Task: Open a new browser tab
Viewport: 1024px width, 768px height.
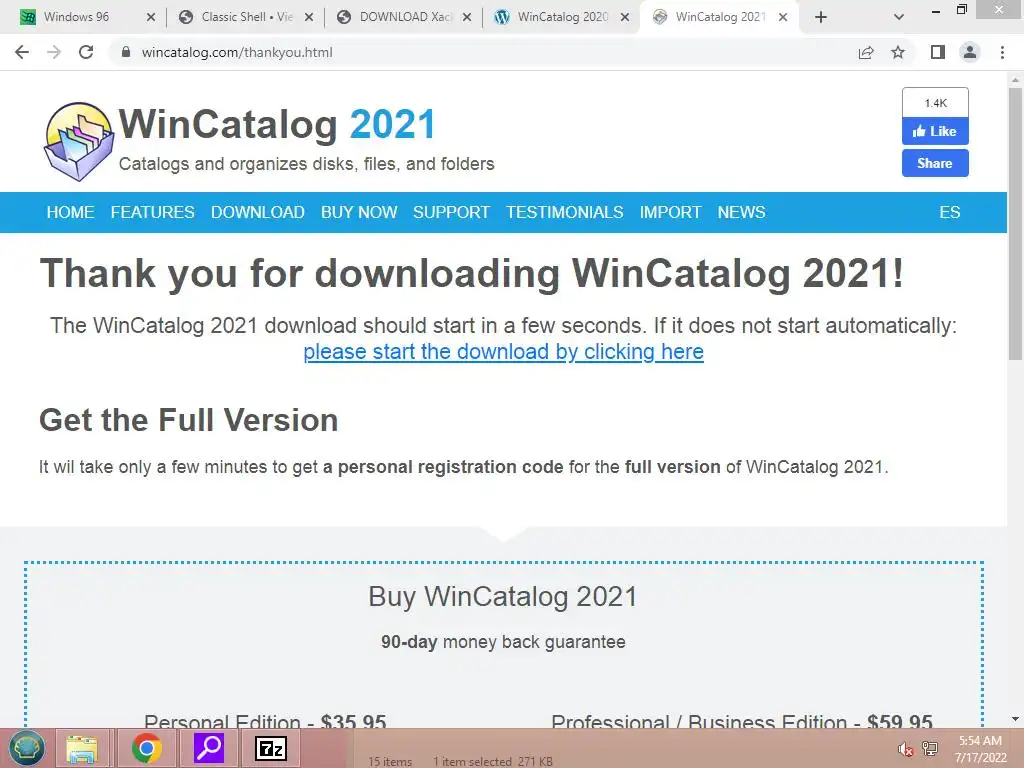Action: 821,17
